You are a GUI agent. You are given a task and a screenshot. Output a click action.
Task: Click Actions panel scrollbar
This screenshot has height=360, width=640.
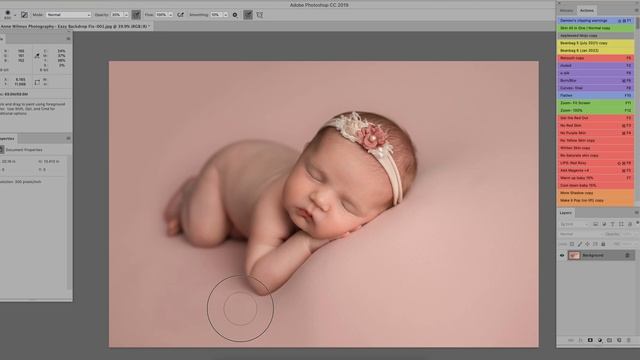click(637, 22)
